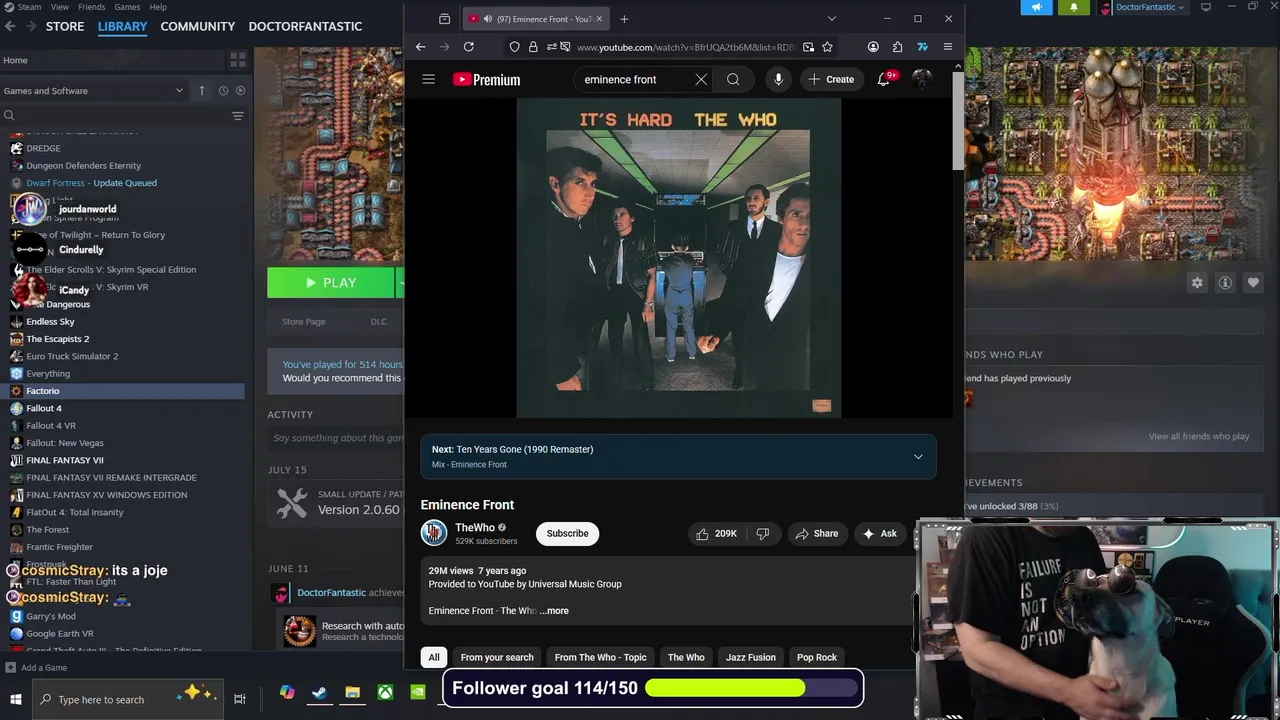Go back in the browser

(421, 47)
